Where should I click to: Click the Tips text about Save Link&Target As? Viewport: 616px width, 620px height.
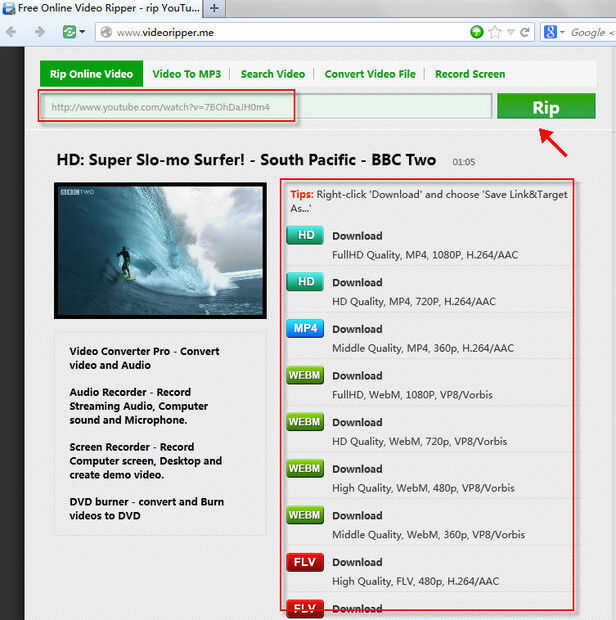click(429, 201)
